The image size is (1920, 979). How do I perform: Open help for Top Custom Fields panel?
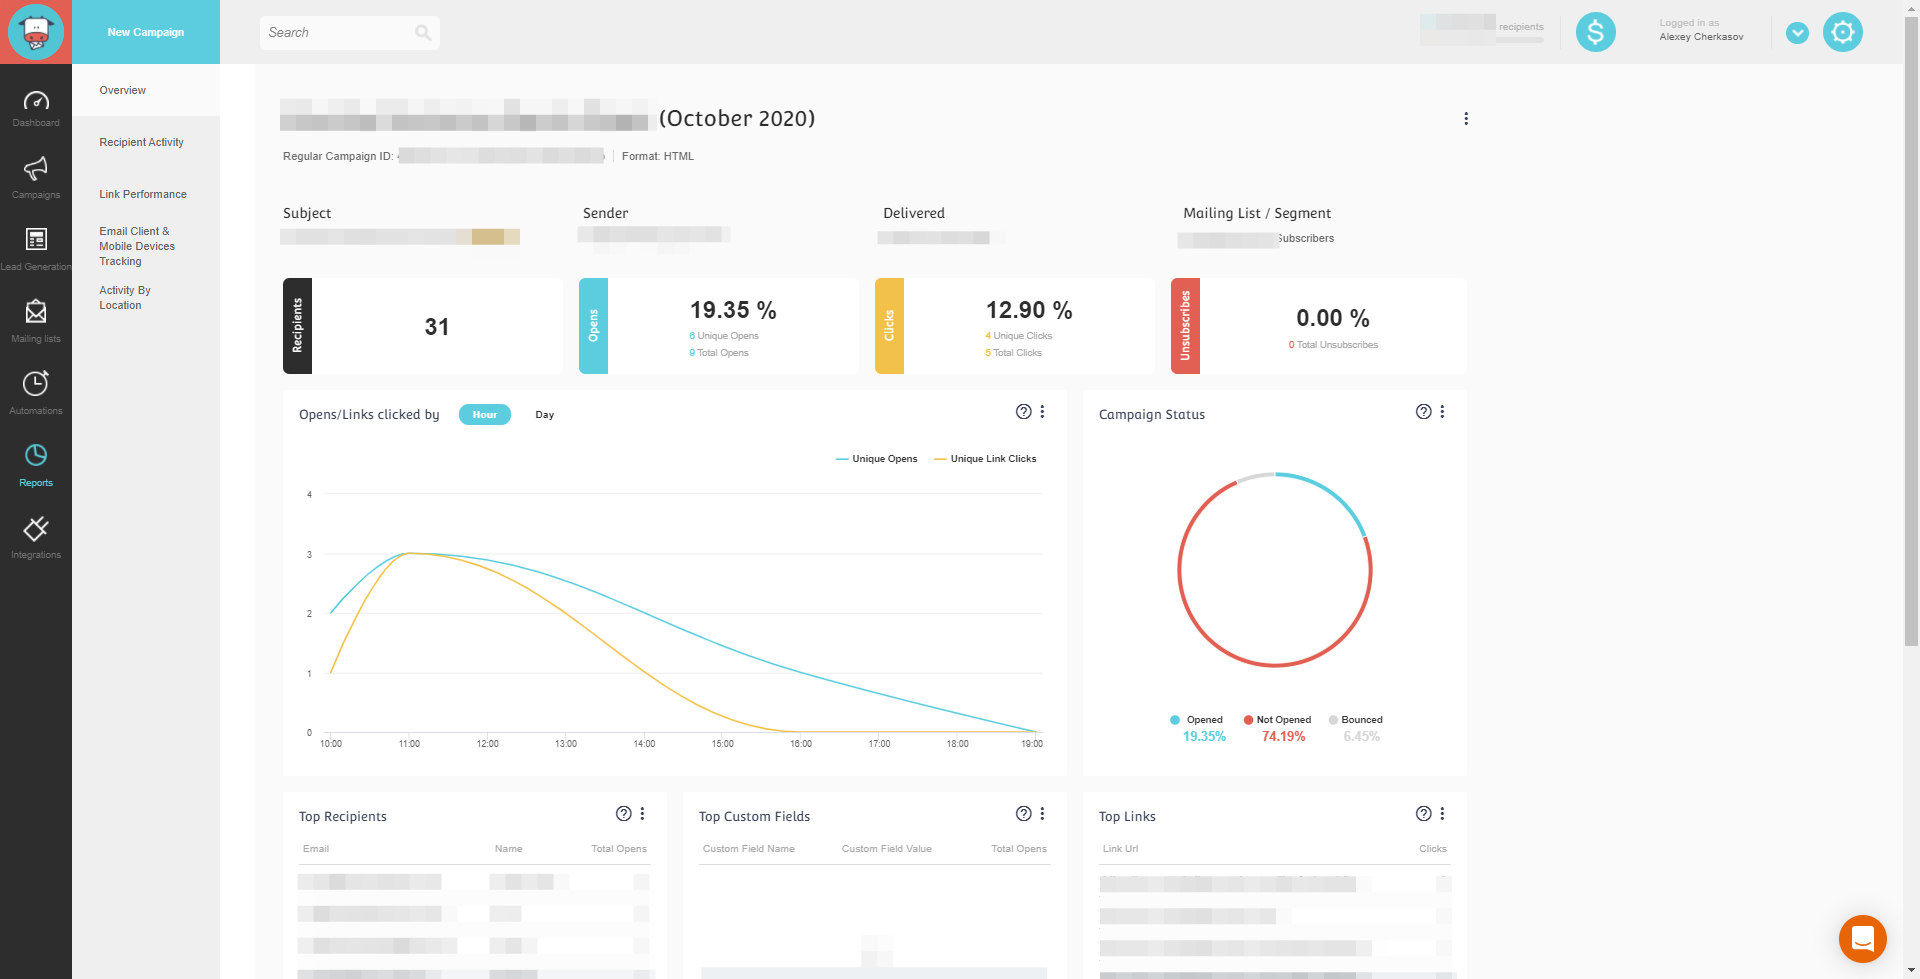[1023, 814]
